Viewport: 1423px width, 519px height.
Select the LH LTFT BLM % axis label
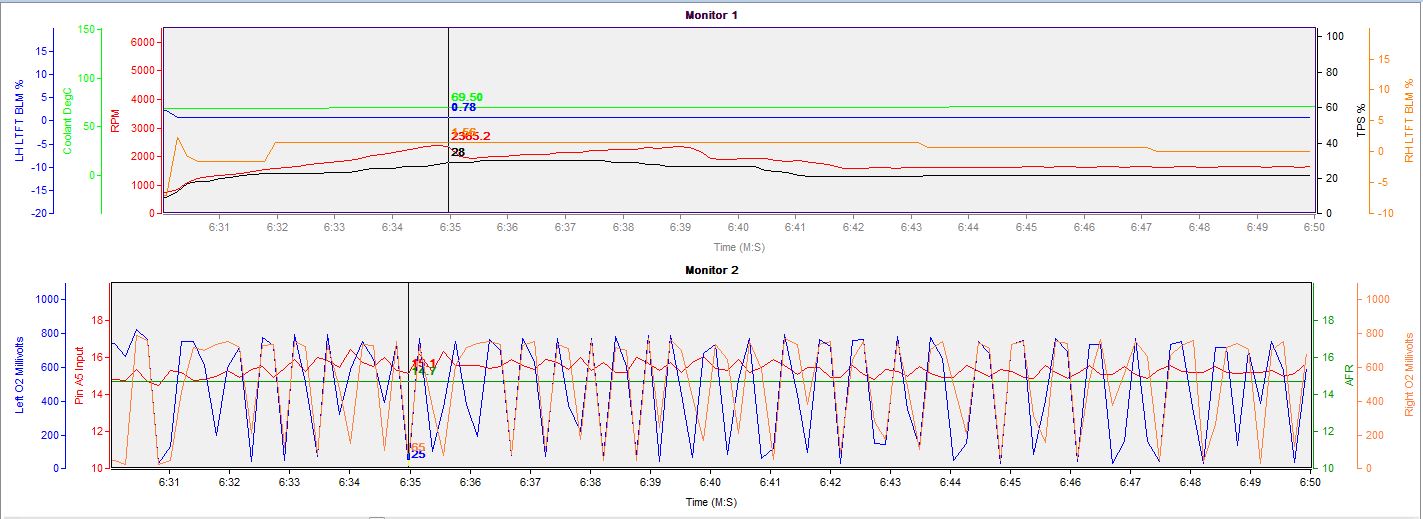coord(19,119)
